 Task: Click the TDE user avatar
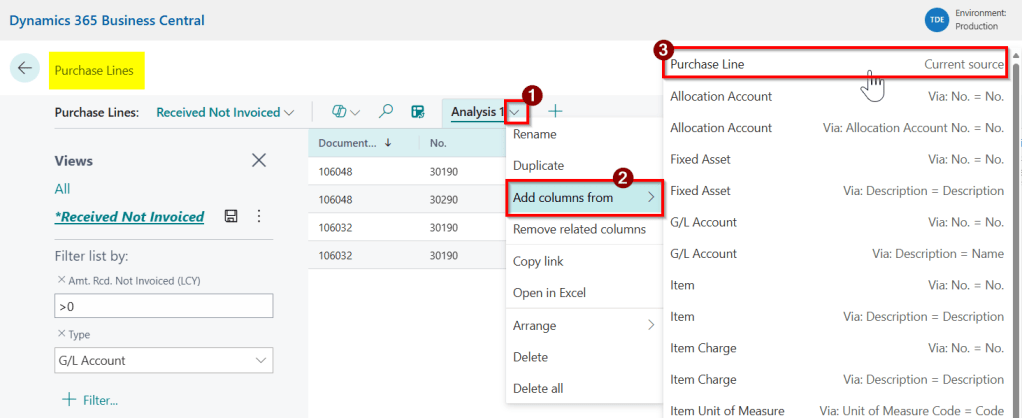tap(936, 20)
